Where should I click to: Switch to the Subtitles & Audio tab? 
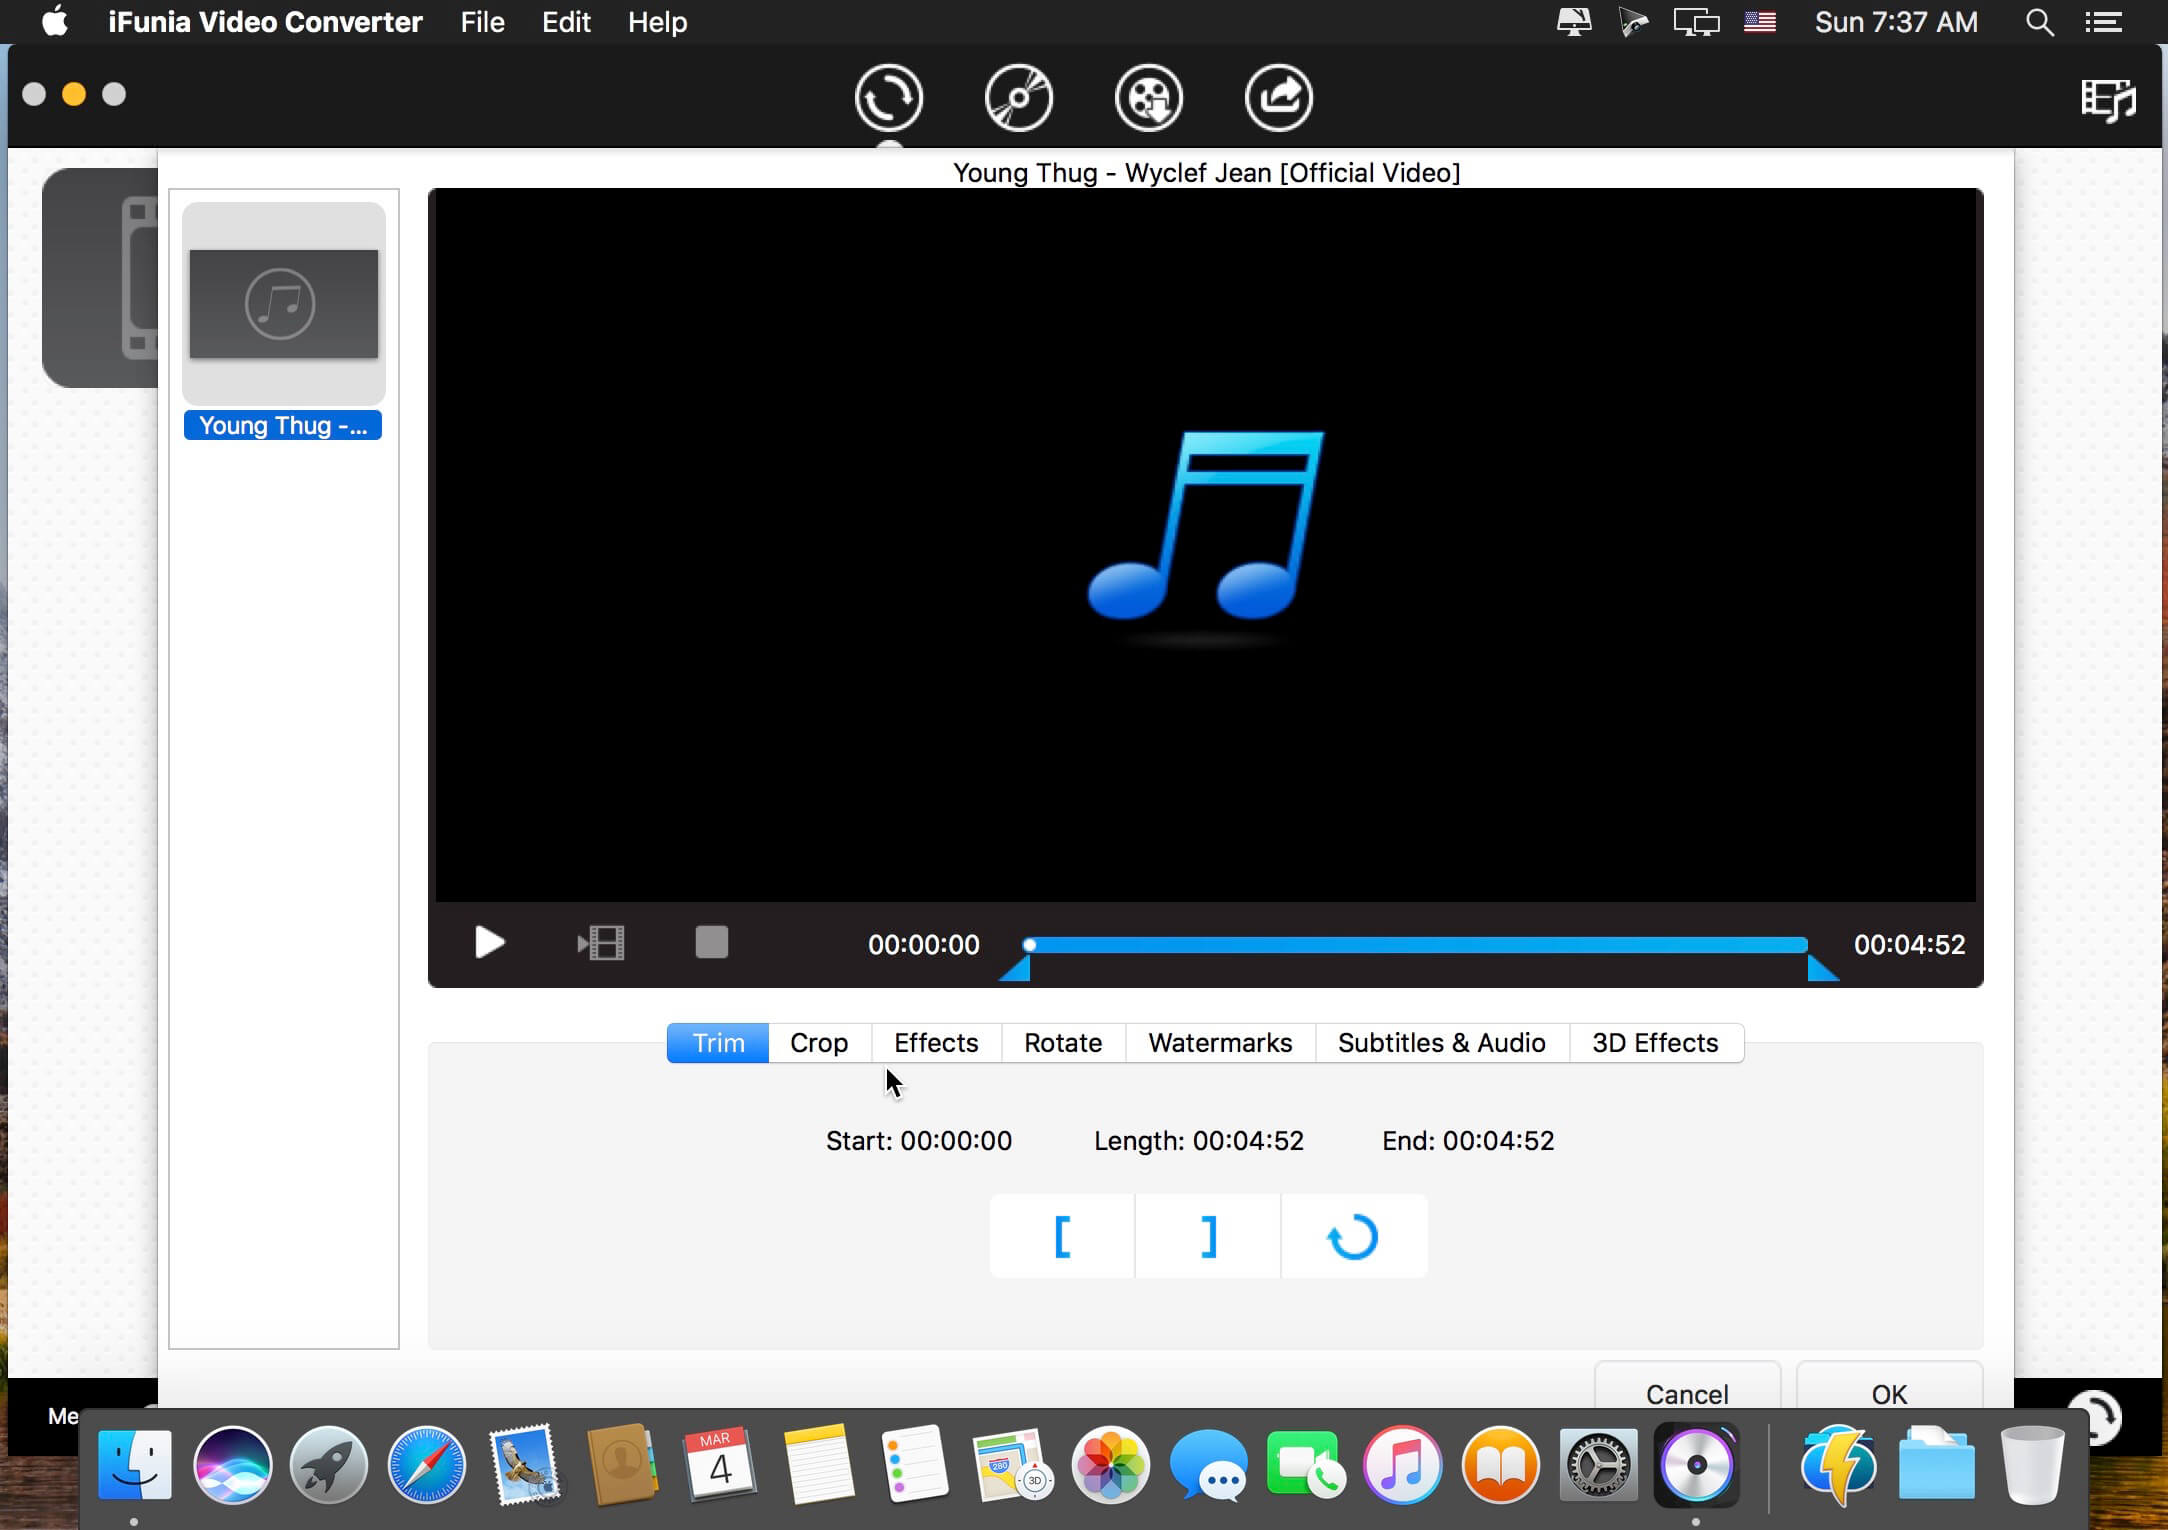point(1441,1042)
